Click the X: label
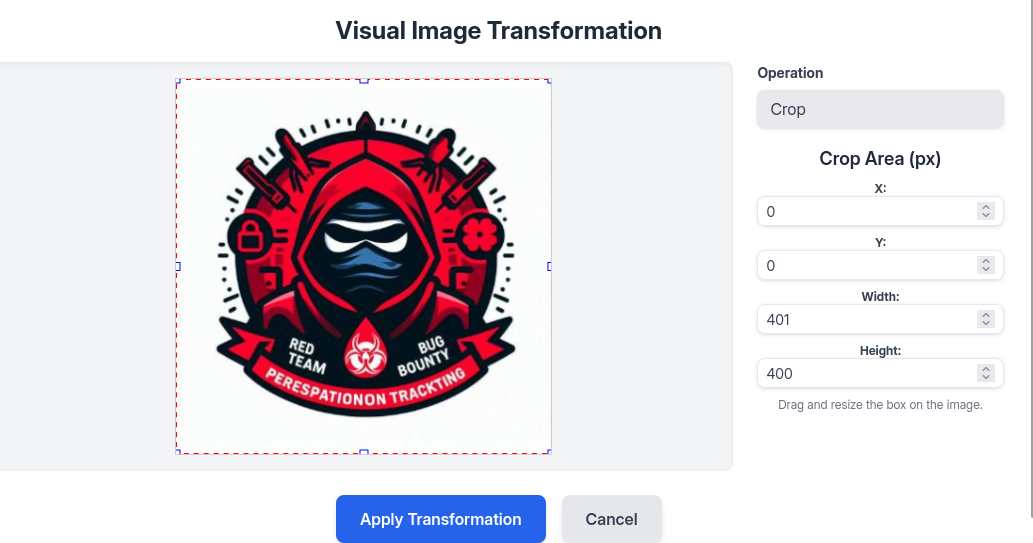This screenshot has height=543, width=1033. (880, 188)
